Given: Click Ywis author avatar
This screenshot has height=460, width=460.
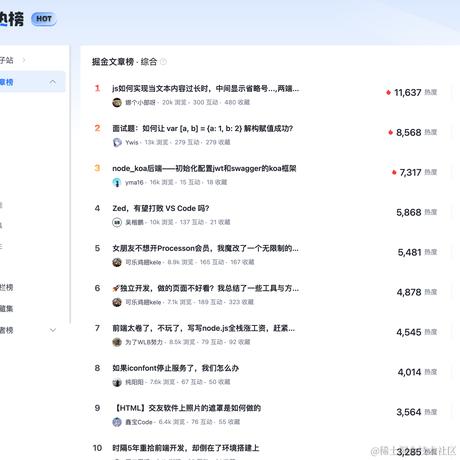Looking at the screenshot, I should (x=117, y=142).
